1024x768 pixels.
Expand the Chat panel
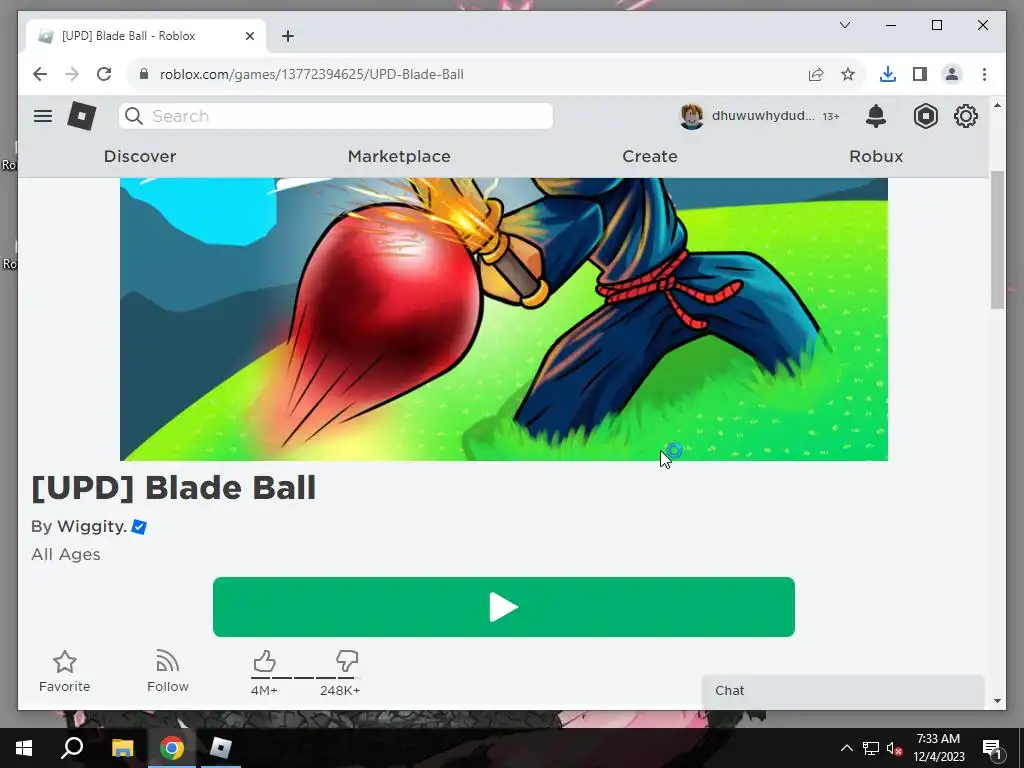[x=842, y=691]
